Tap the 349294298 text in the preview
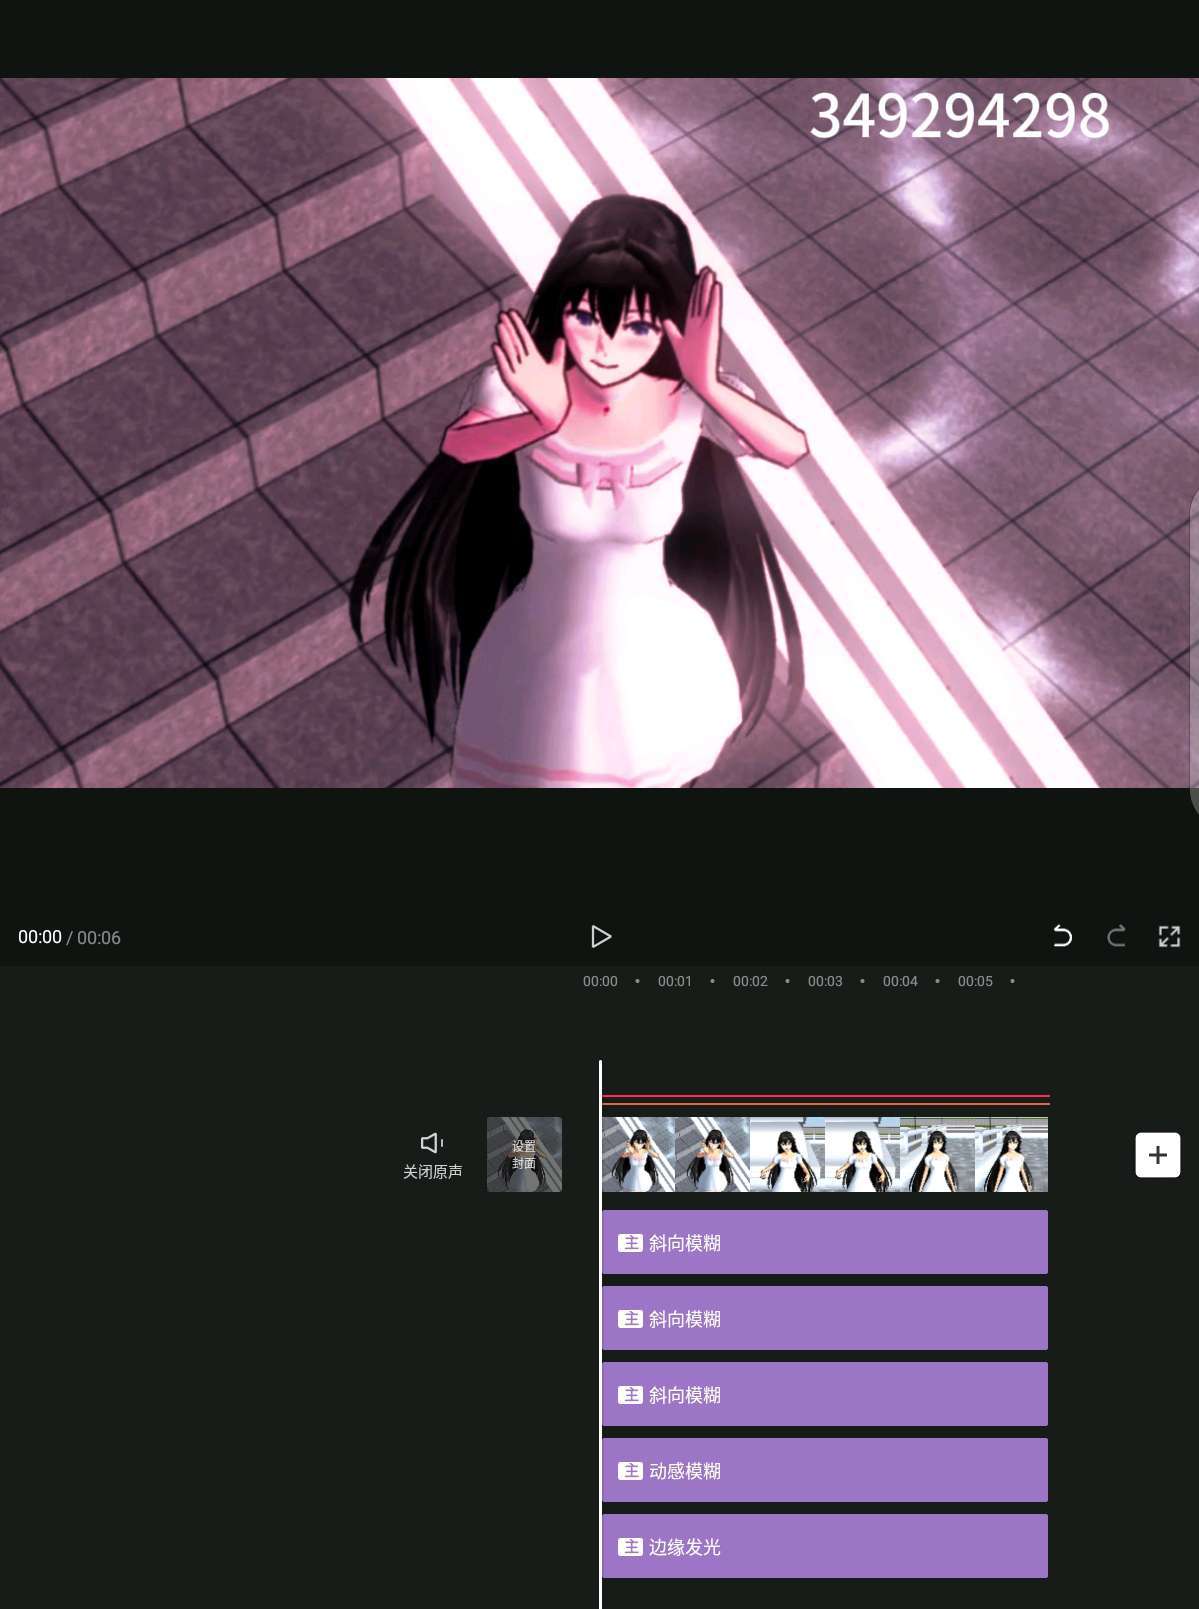Image resolution: width=1199 pixels, height=1609 pixels. pyautogui.click(x=959, y=116)
